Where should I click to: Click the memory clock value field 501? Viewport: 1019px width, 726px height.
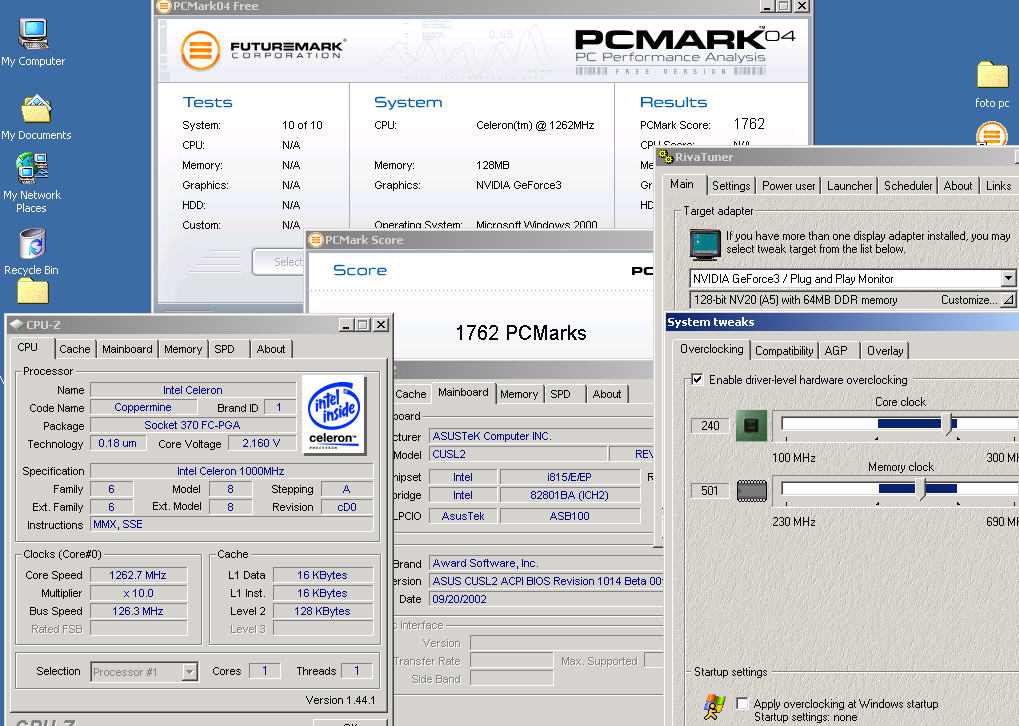pyautogui.click(x=710, y=490)
